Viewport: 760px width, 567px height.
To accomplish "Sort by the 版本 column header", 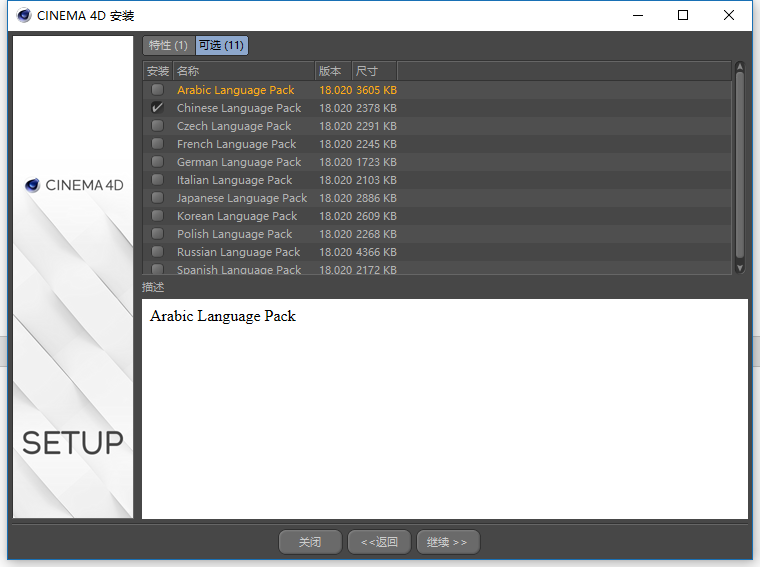I will [x=333, y=71].
